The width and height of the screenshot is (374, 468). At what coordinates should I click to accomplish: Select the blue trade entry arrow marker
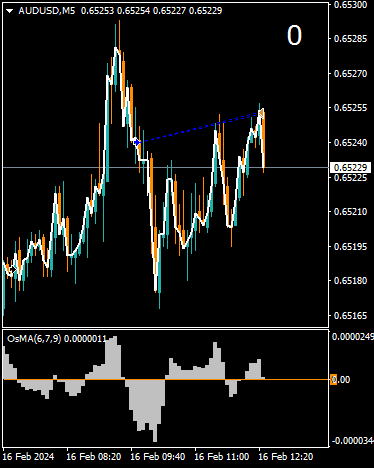pyautogui.click(x=137, y=142)
